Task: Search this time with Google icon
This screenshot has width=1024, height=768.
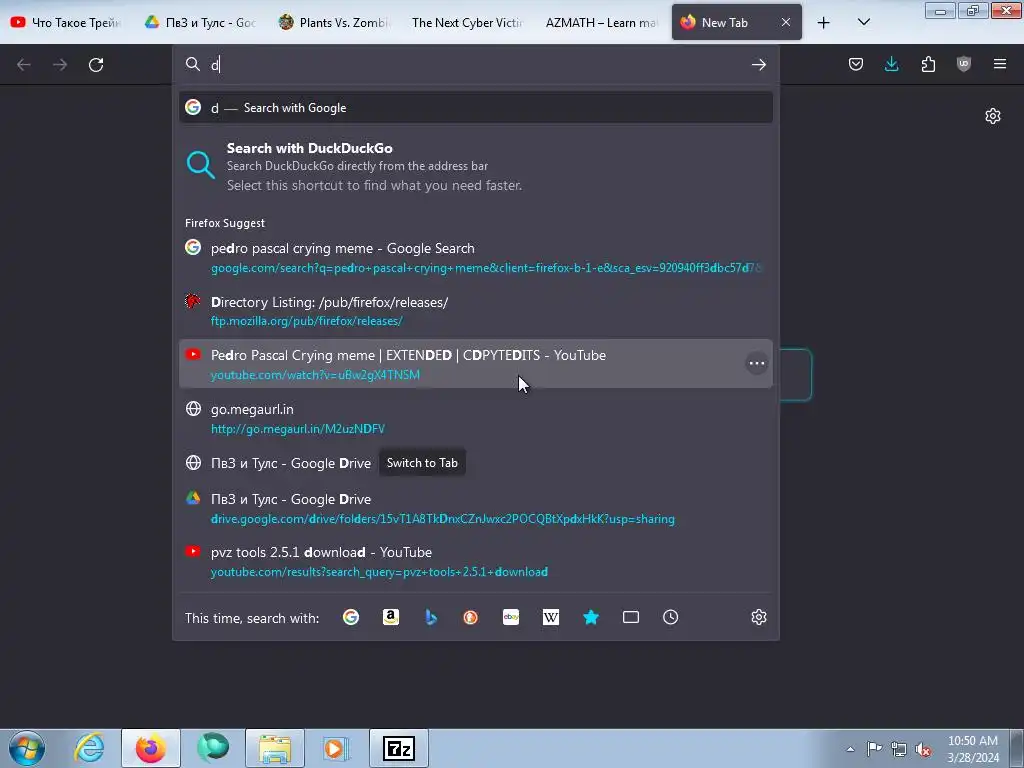Action: pos(351,617)
